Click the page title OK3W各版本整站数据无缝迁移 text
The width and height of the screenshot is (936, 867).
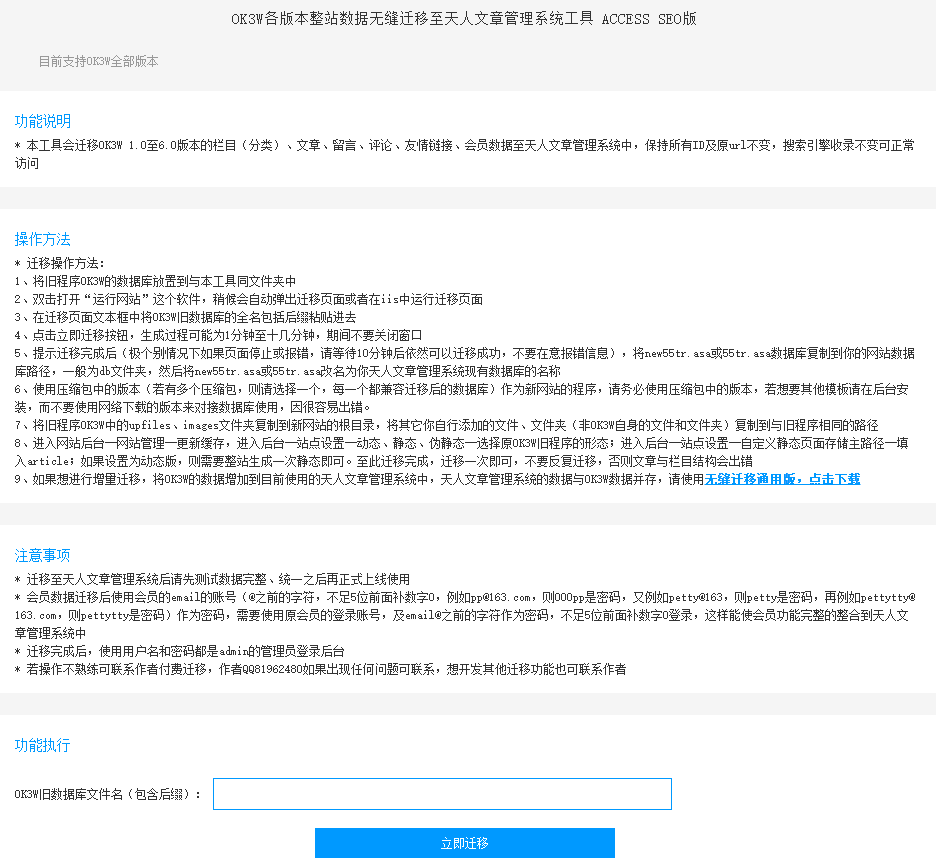point(464,19)
